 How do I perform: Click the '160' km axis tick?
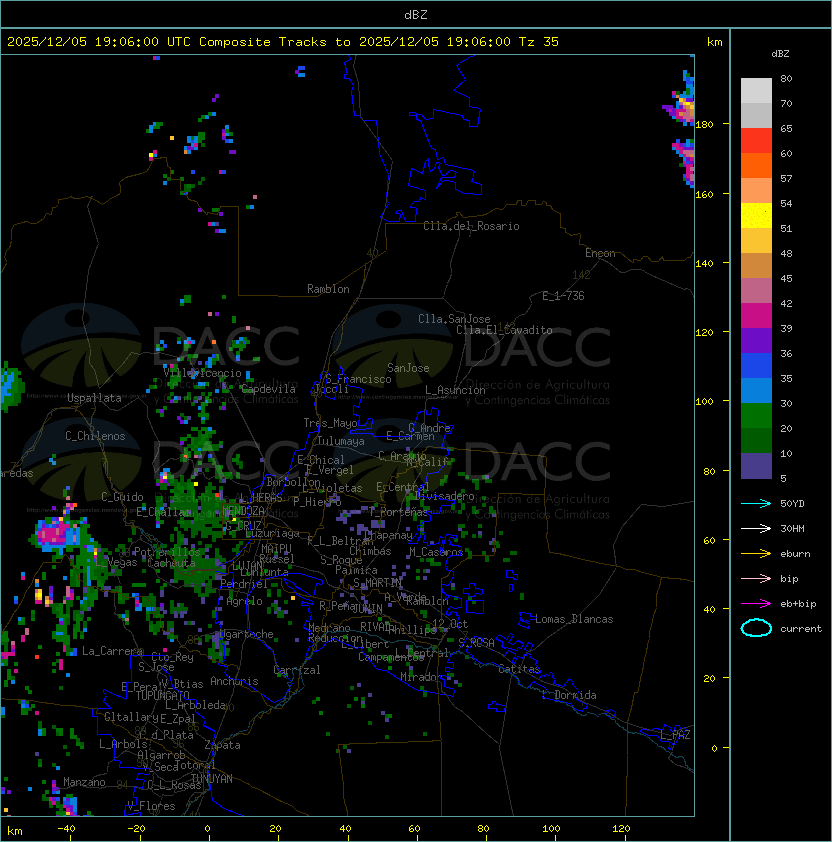click(704, 194)
